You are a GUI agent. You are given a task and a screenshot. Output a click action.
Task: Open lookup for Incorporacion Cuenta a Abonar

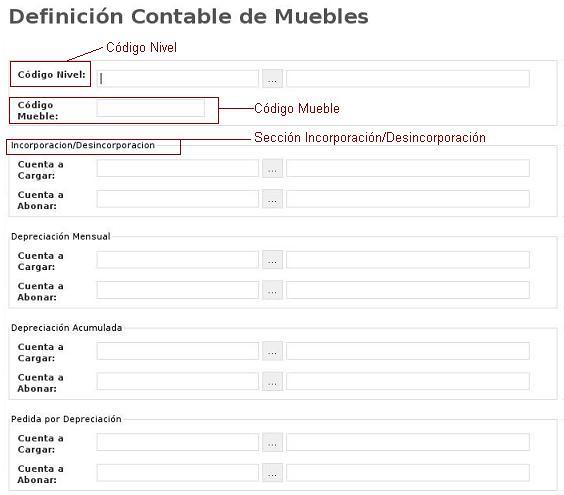[x=272, y=199]
